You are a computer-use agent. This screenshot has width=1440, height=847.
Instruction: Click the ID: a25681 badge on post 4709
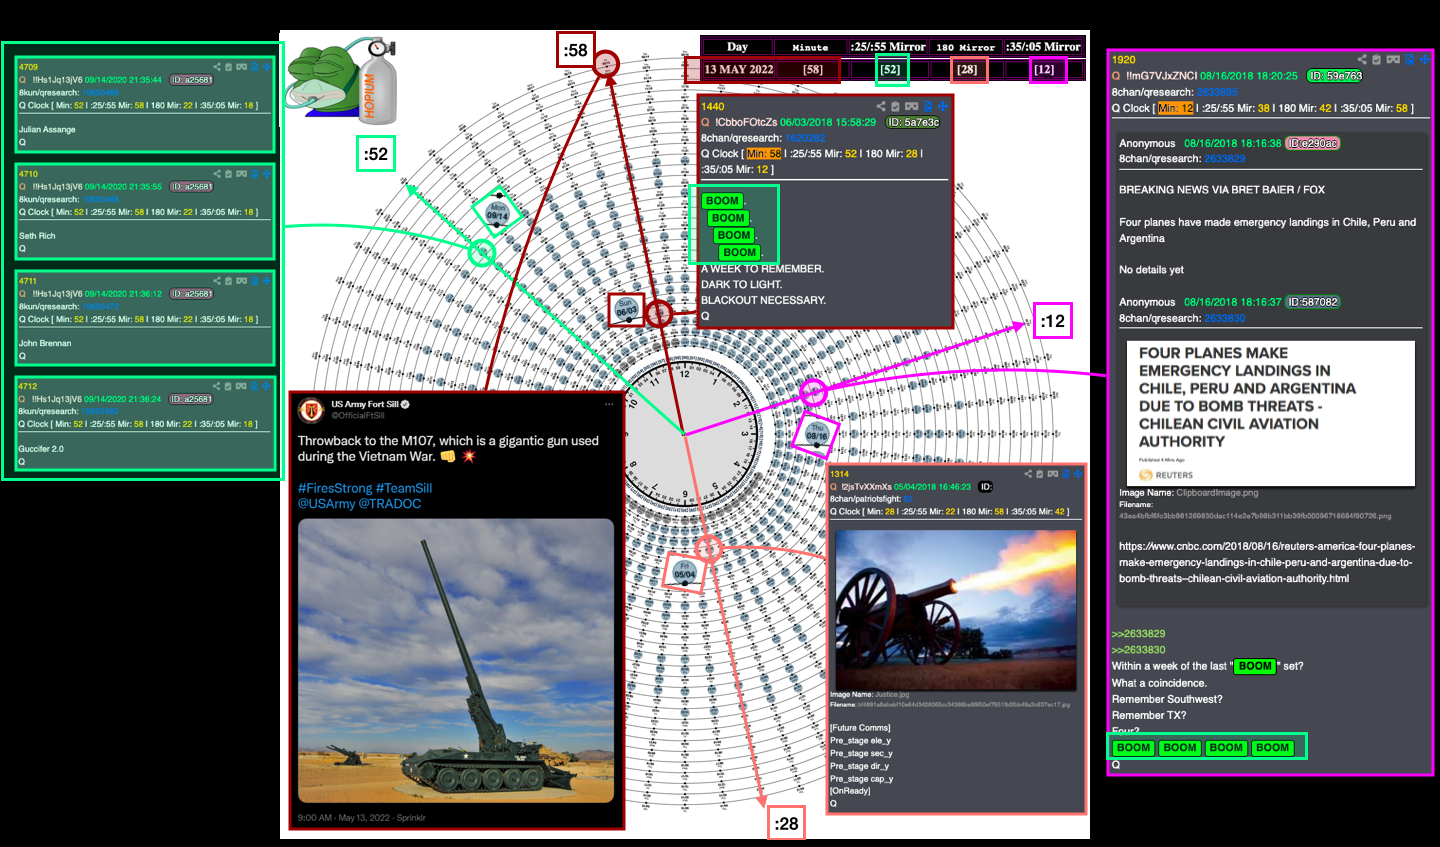click(x=191, y=80)
